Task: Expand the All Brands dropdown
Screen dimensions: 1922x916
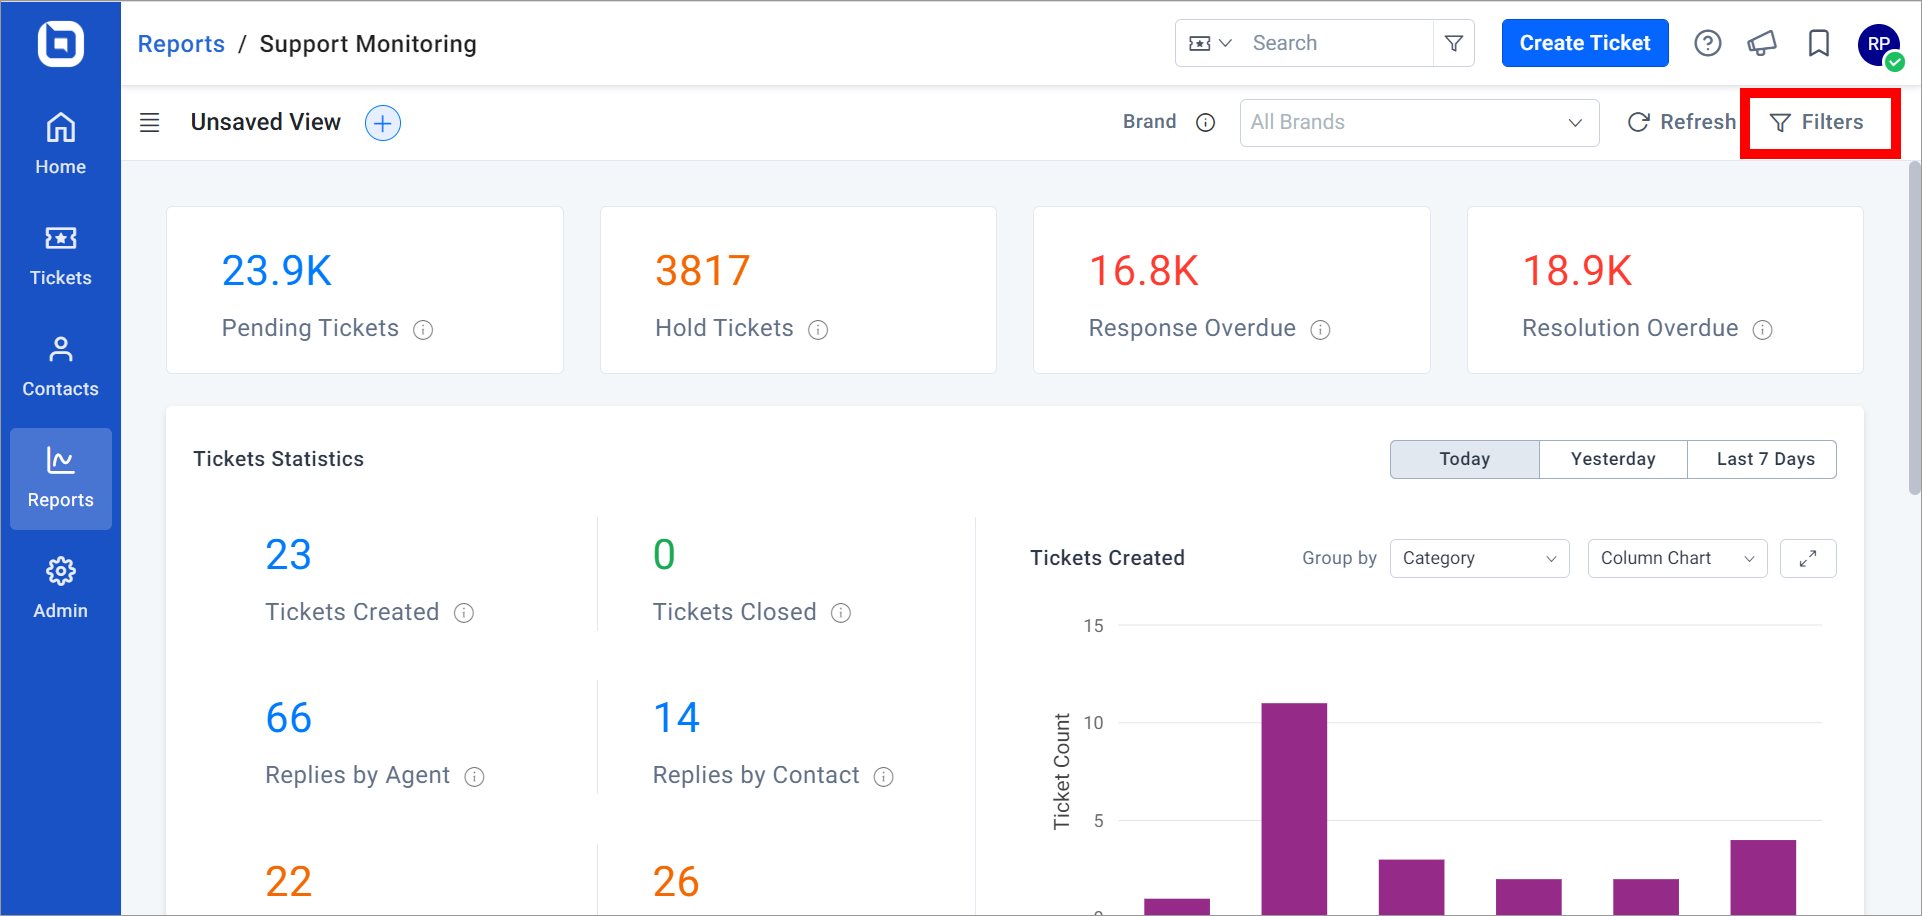Action: pyautogui.click(x=1419, y=123)
